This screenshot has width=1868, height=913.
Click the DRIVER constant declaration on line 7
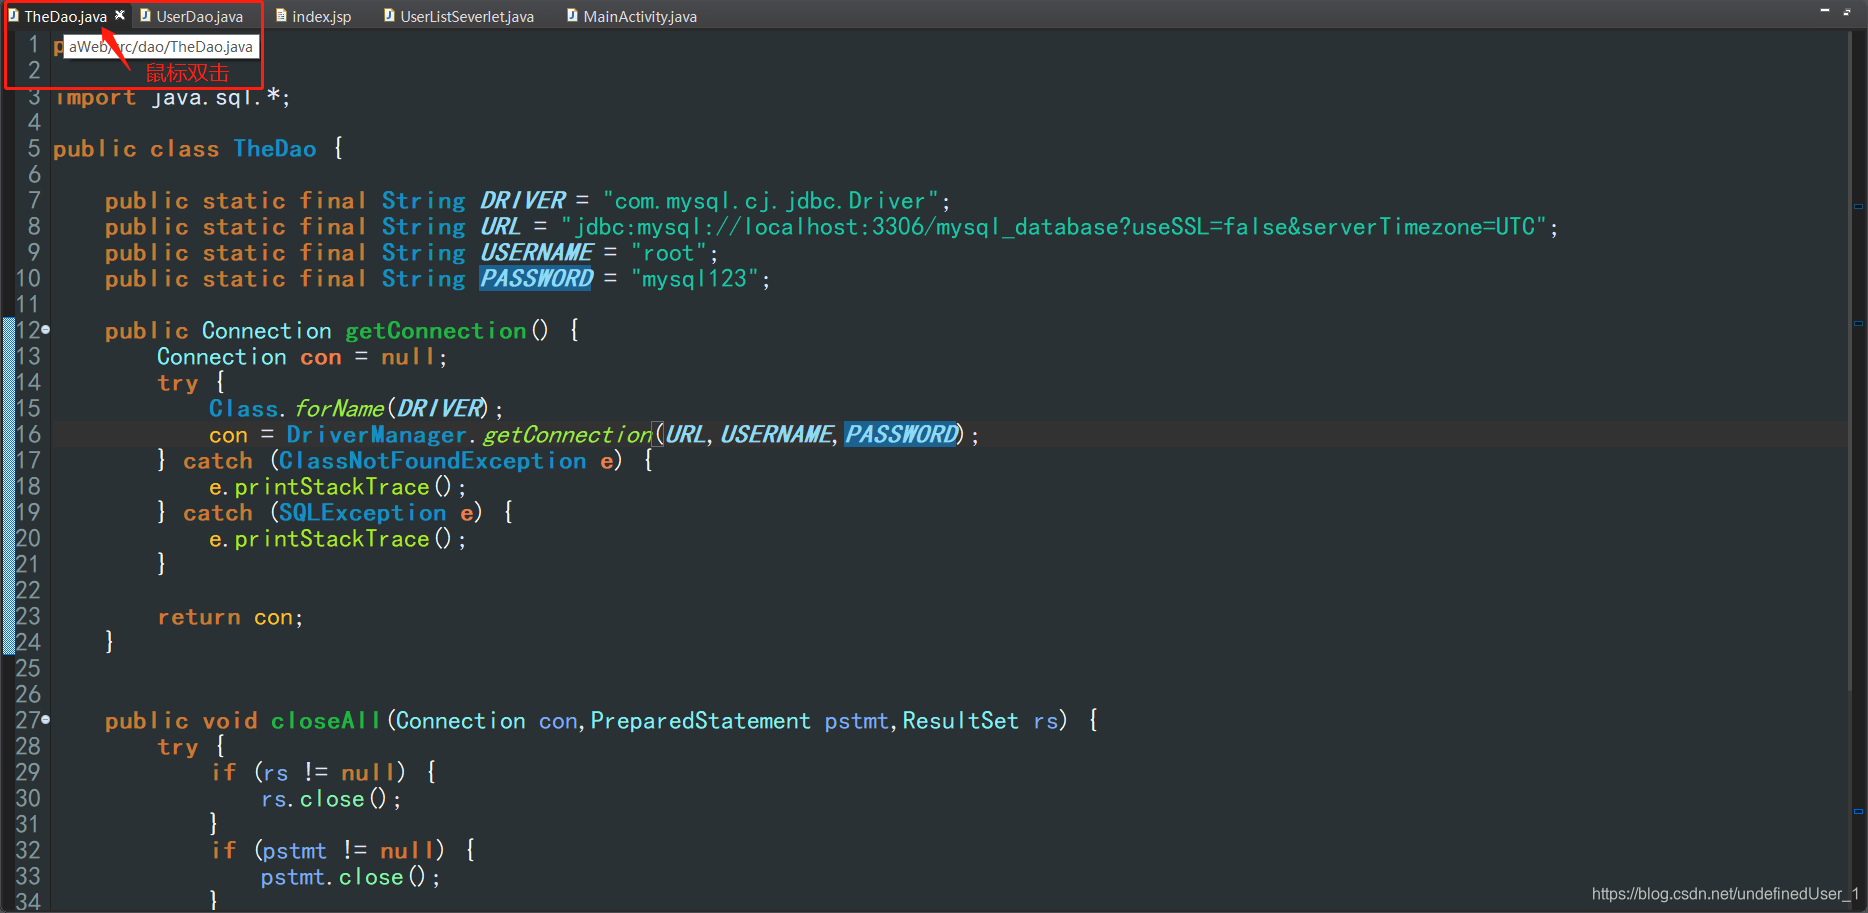coord(523,200)
